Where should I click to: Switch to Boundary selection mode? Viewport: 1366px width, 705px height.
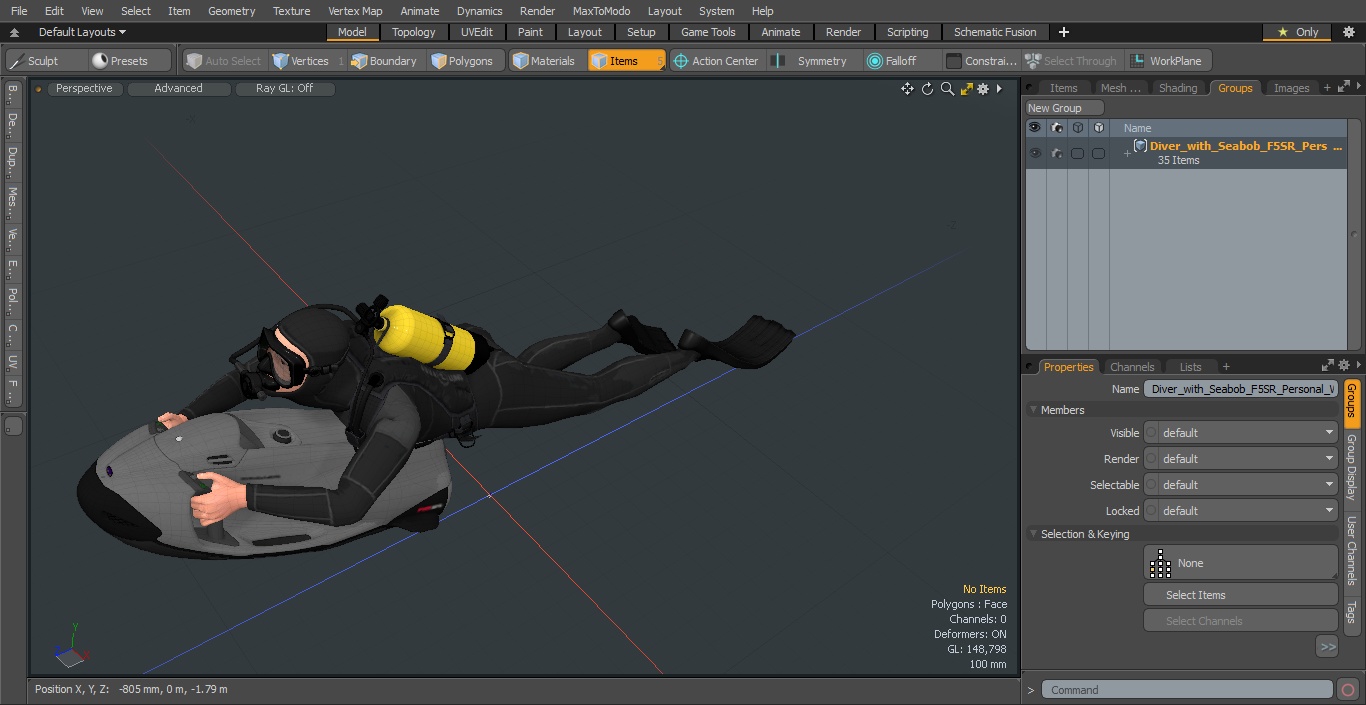(x=384, y=61)
